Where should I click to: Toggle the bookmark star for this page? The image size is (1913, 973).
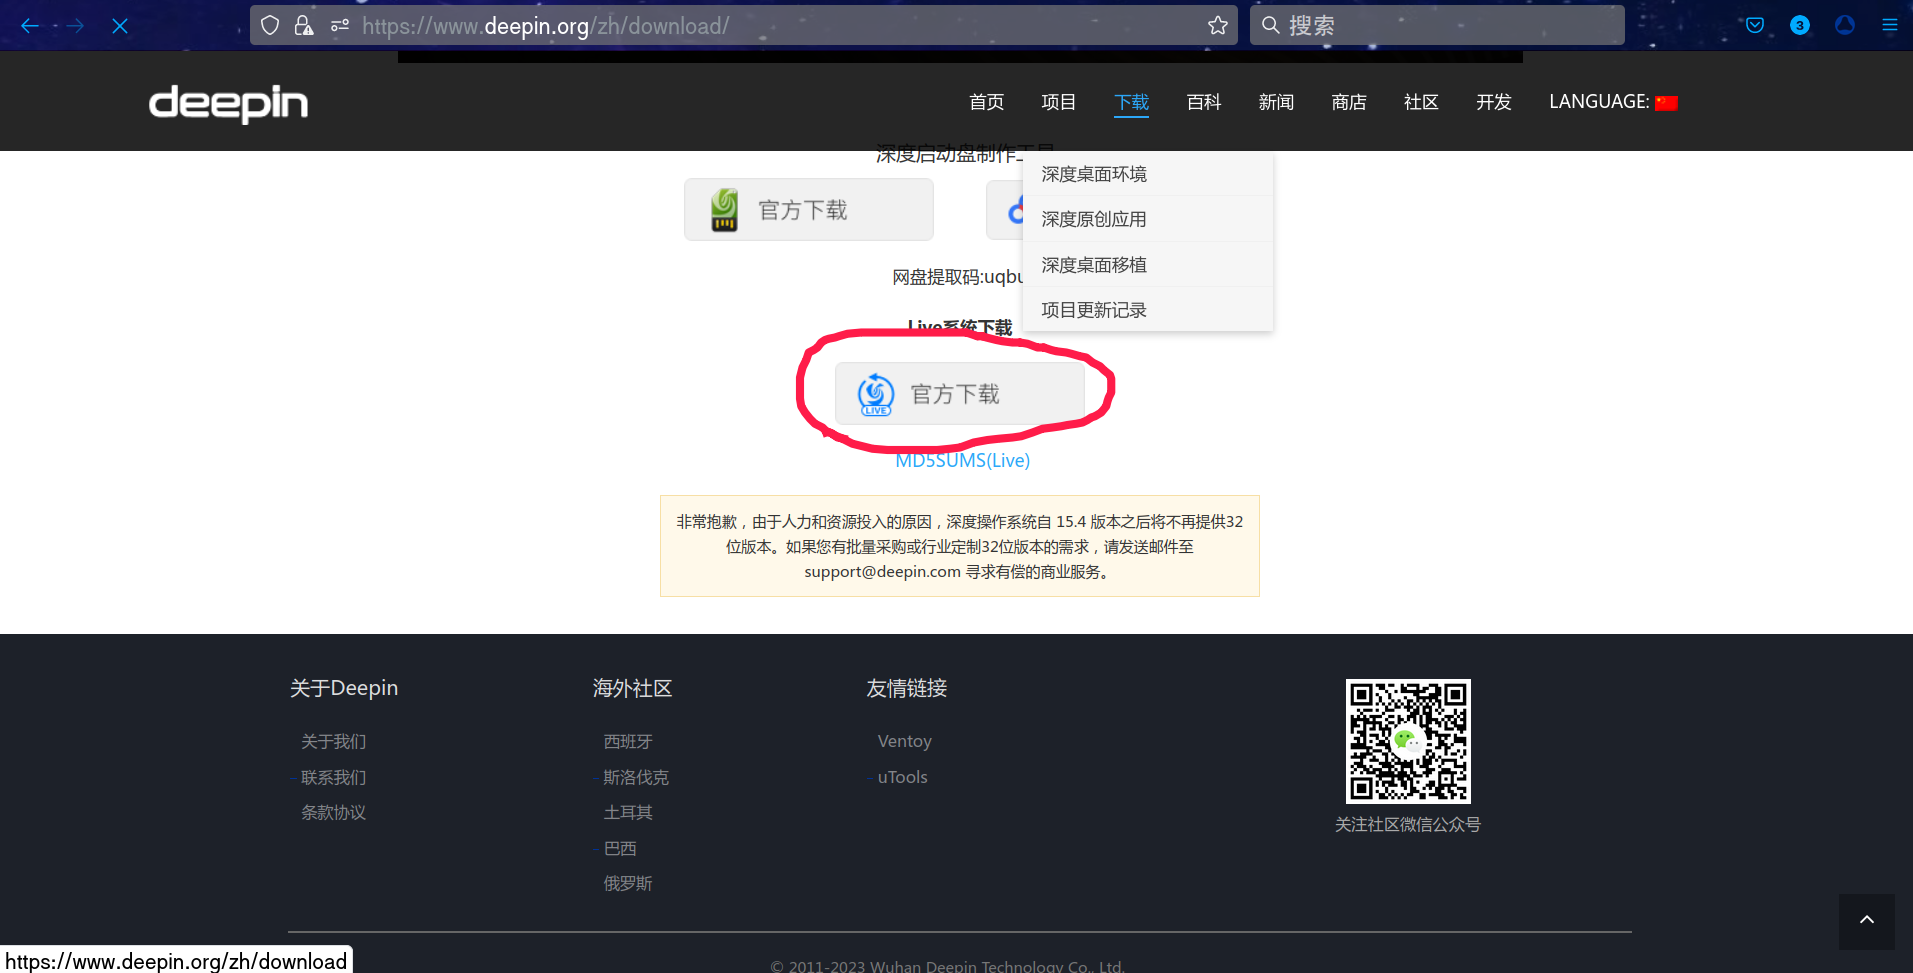(x=1217, y=25)
